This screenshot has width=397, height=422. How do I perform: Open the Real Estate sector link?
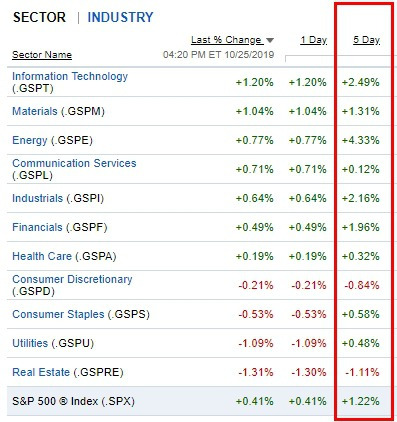(41, 372)
